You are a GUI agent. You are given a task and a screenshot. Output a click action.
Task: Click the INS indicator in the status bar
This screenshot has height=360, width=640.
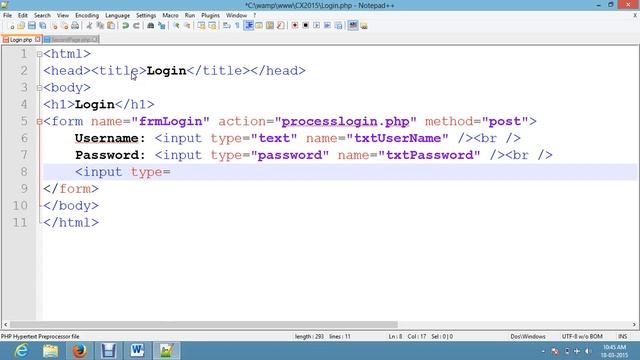622,336
